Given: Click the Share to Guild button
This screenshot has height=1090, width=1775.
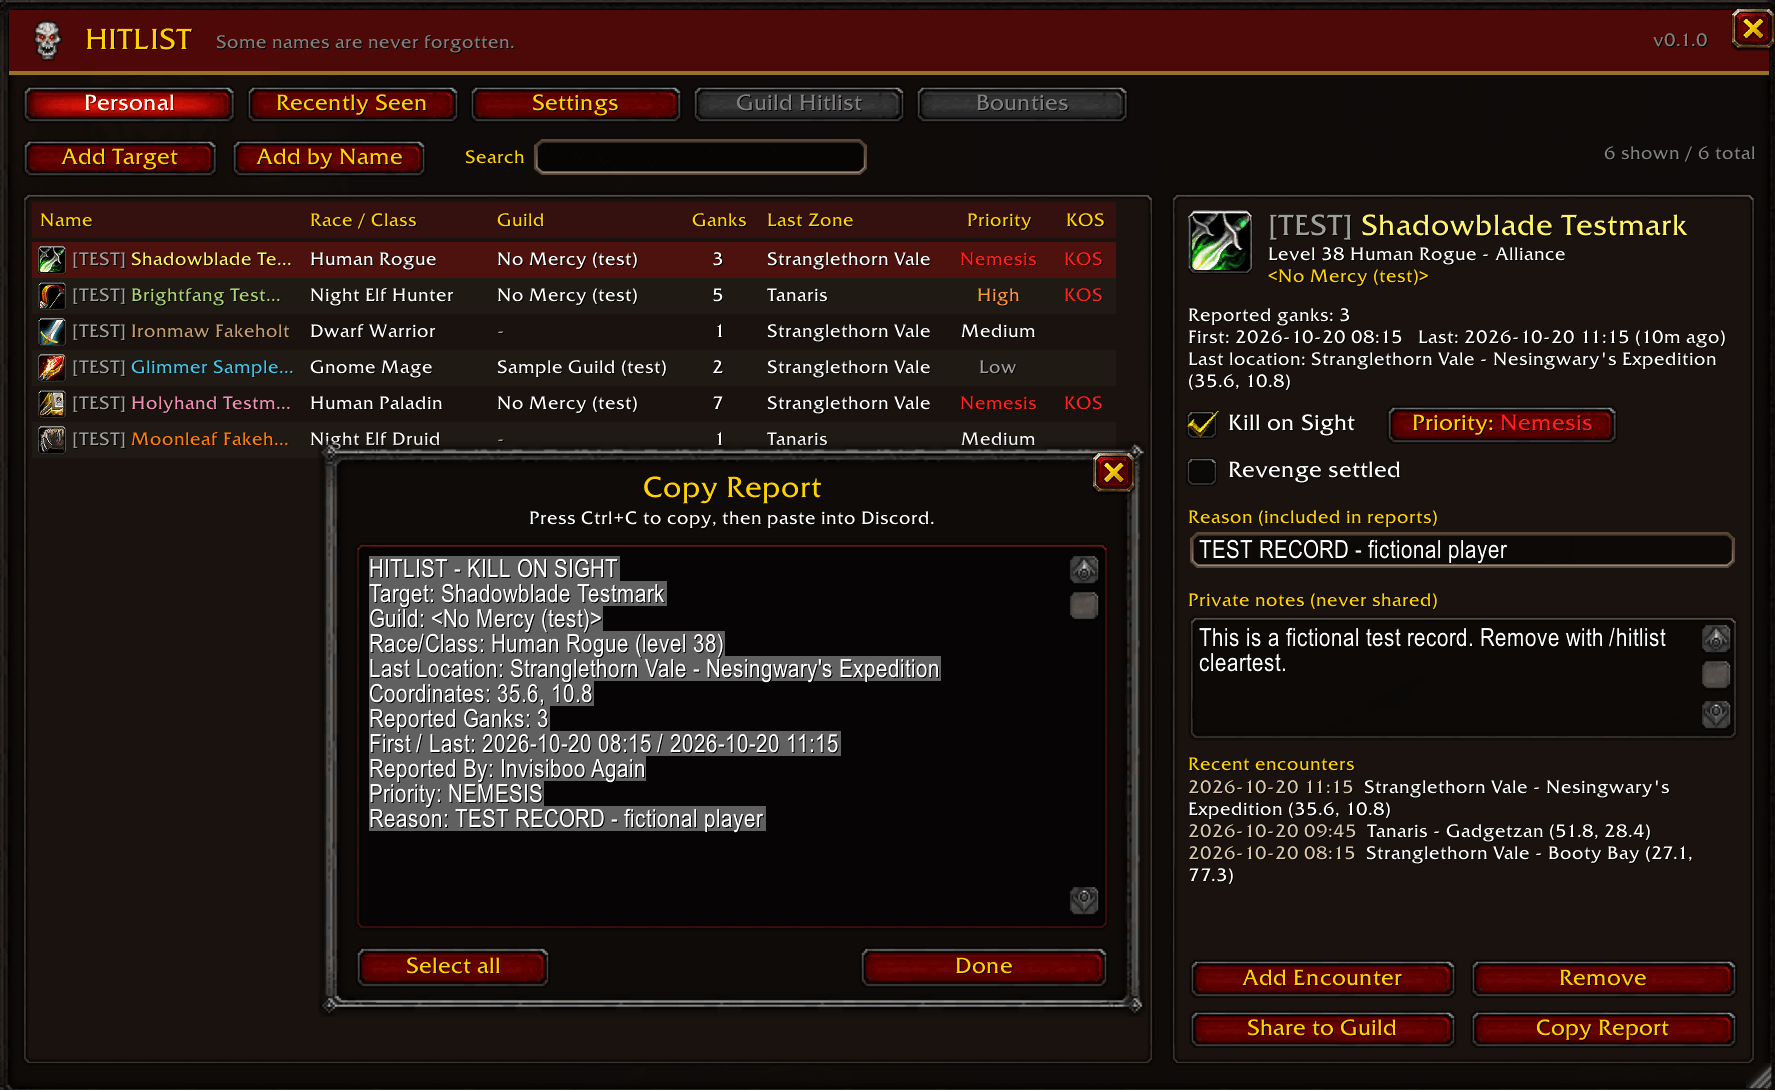Looking at the screenshot, I should click(x=1322, y=1028).
